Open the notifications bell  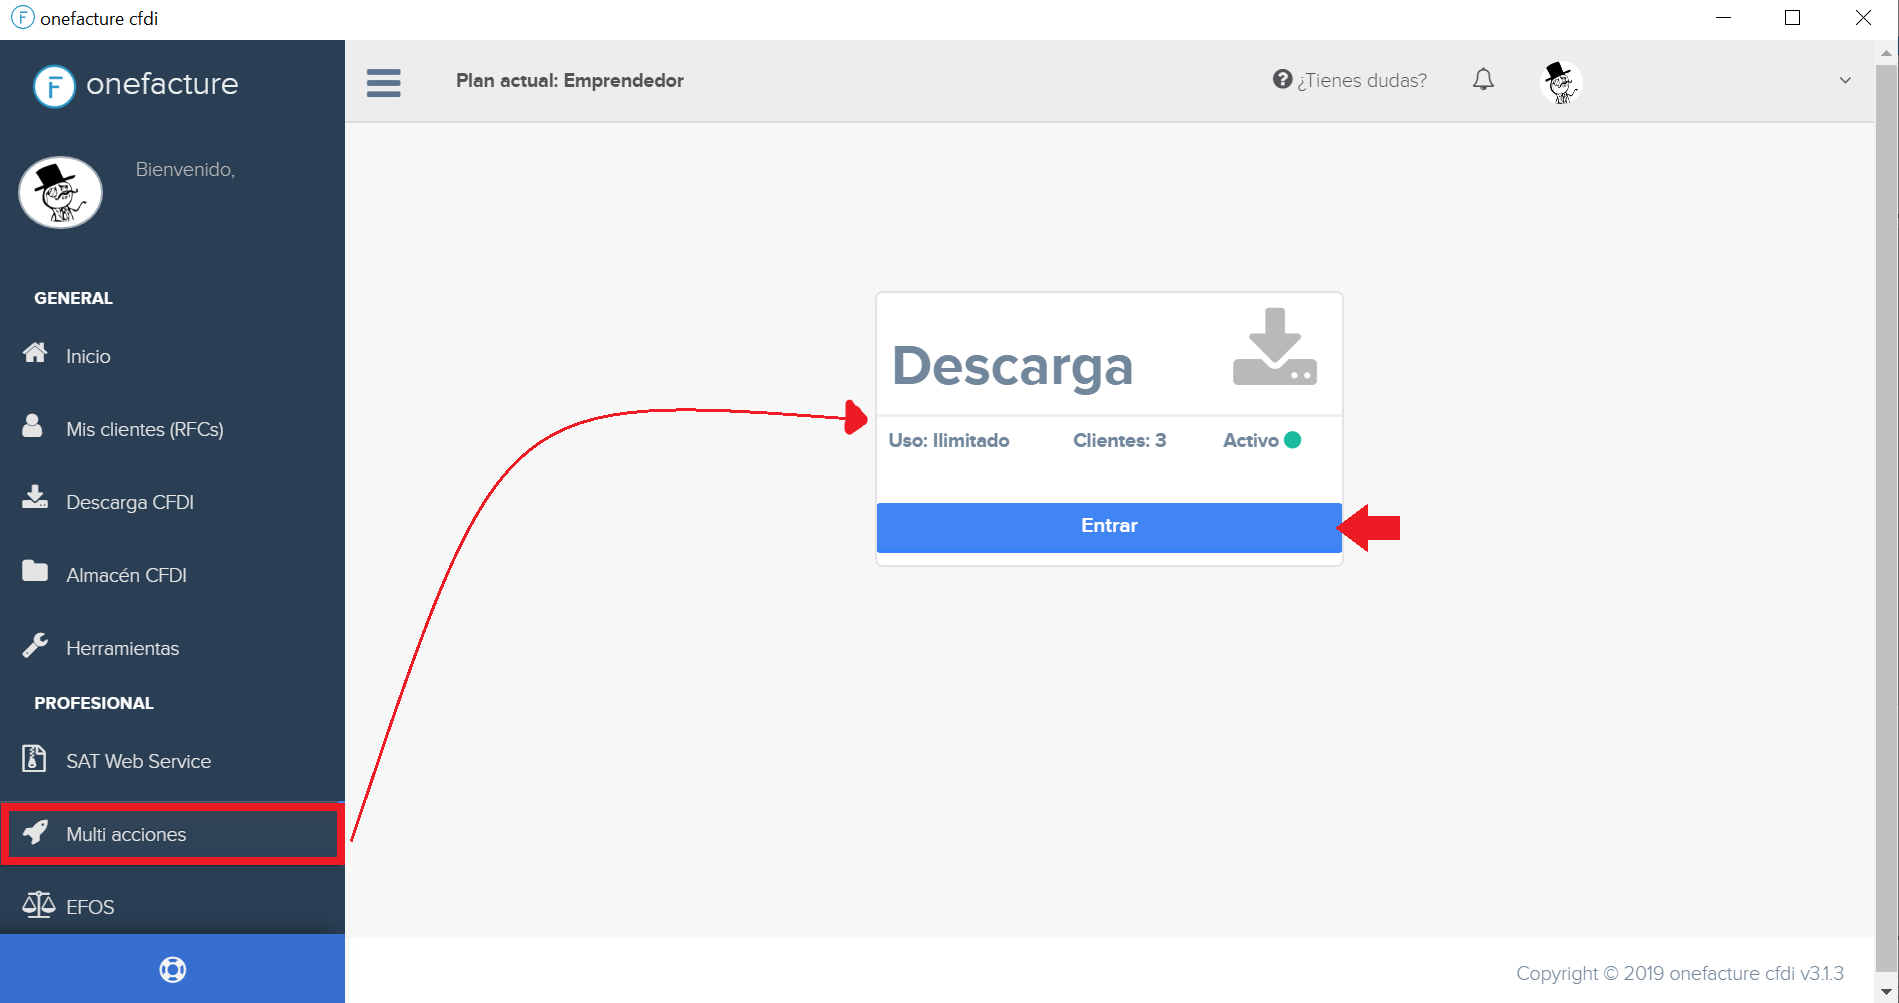[1483, 80]
